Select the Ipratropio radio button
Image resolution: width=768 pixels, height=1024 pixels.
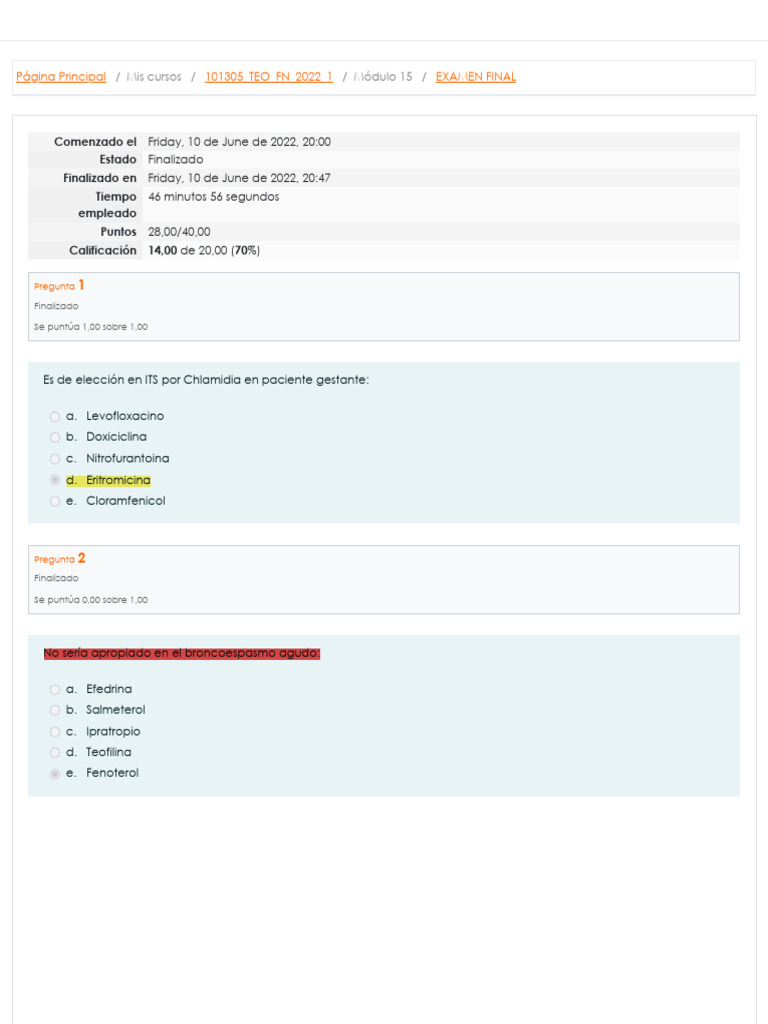coord(55,732)
